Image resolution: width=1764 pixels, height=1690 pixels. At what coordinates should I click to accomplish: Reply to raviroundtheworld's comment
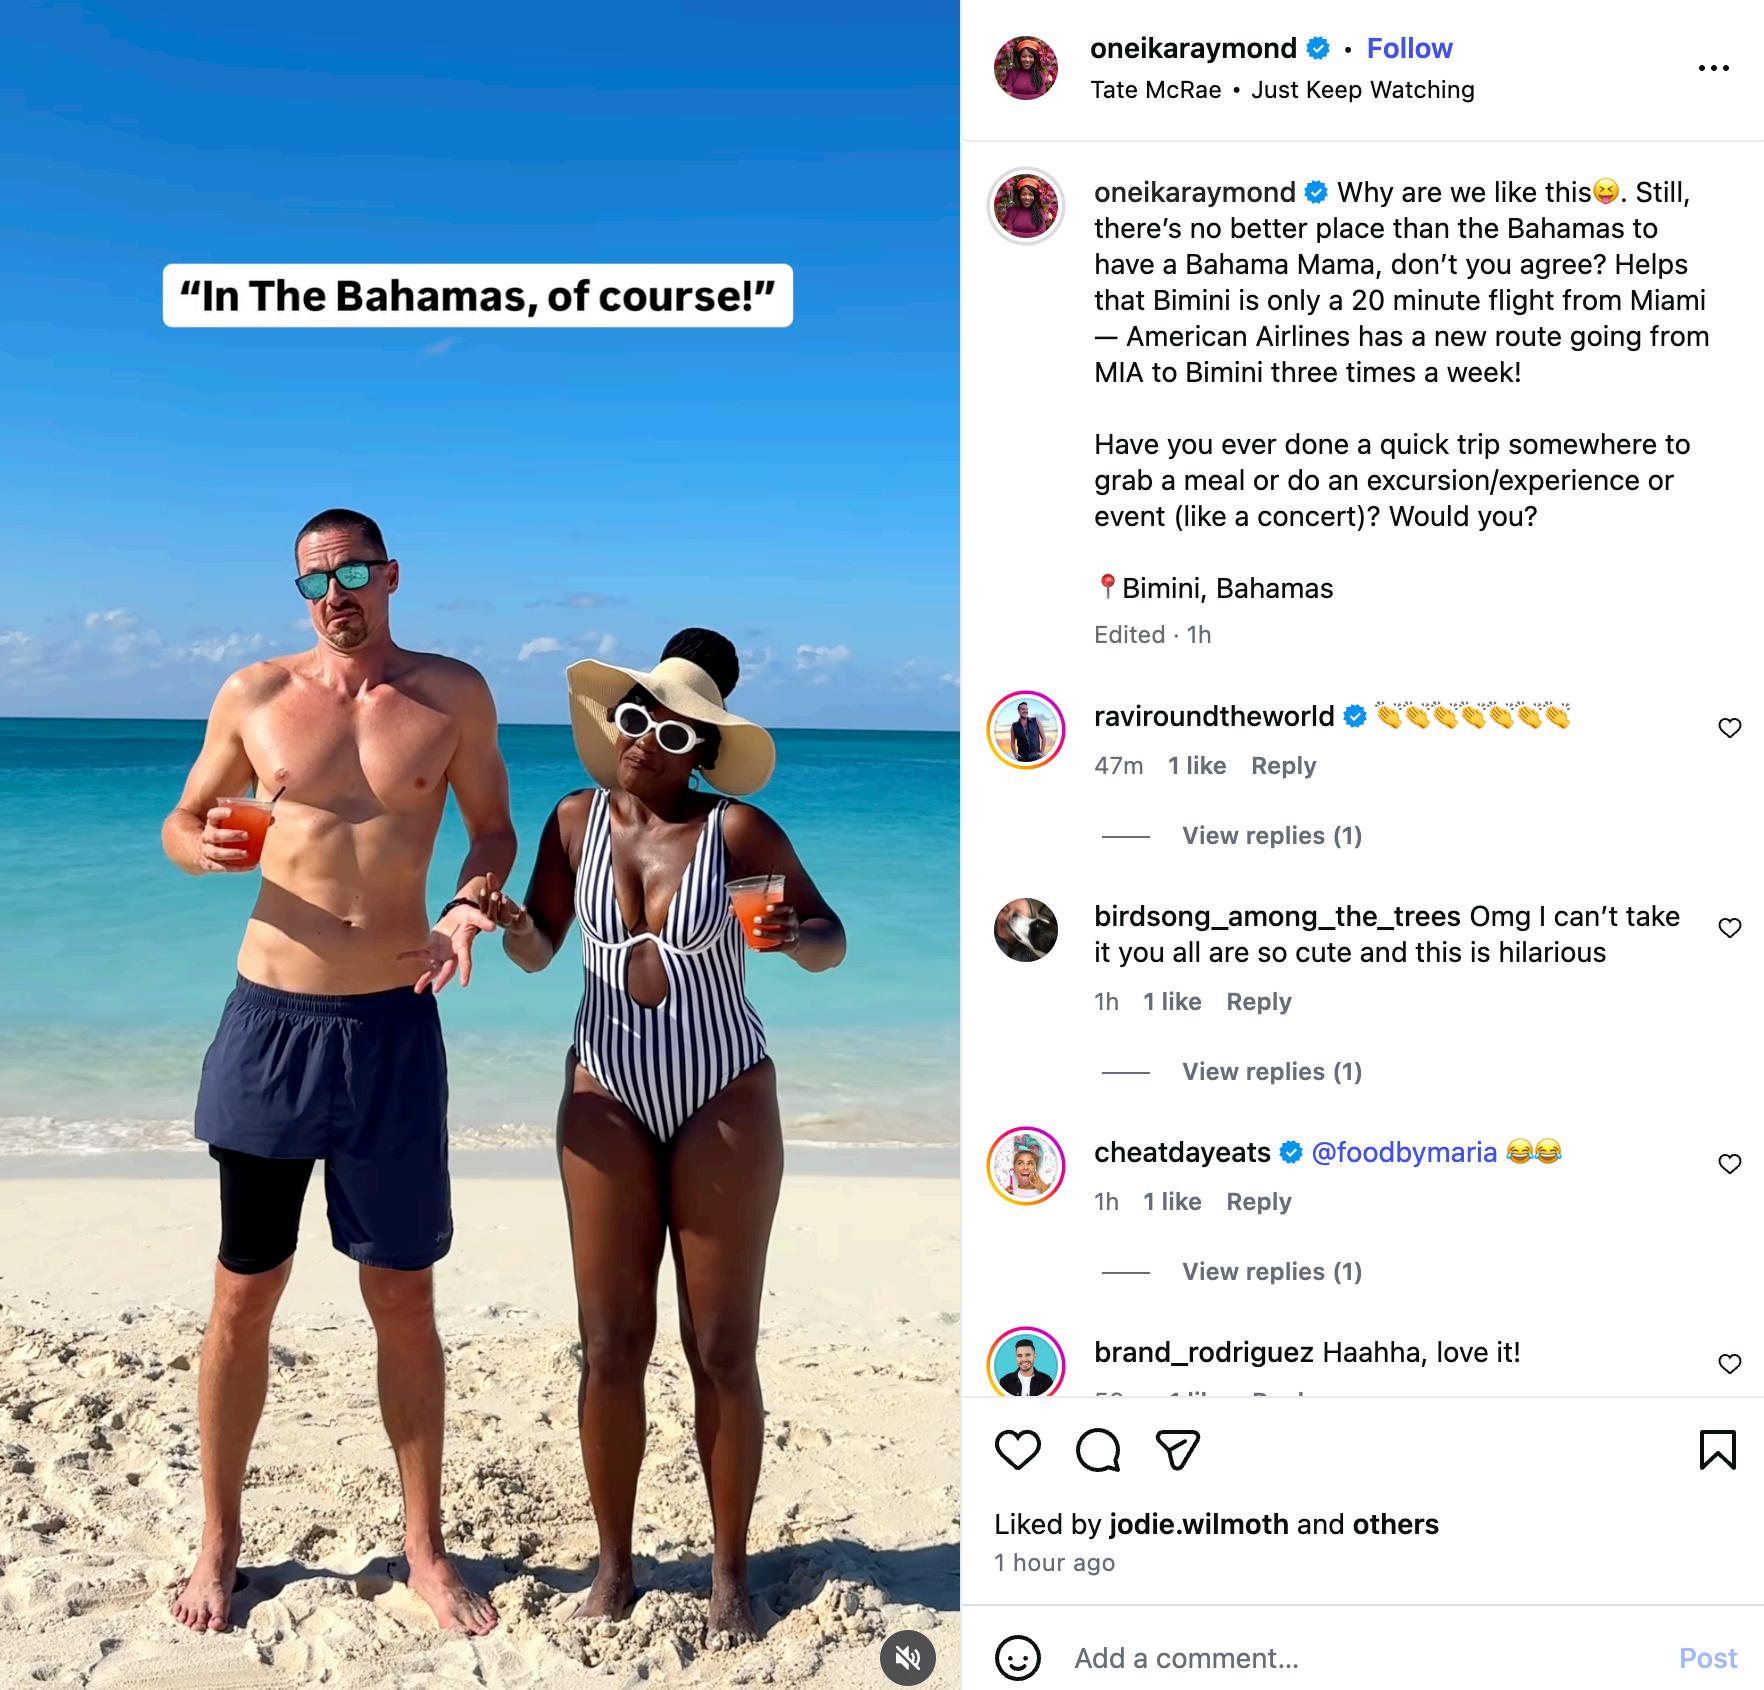(1283, 766)
